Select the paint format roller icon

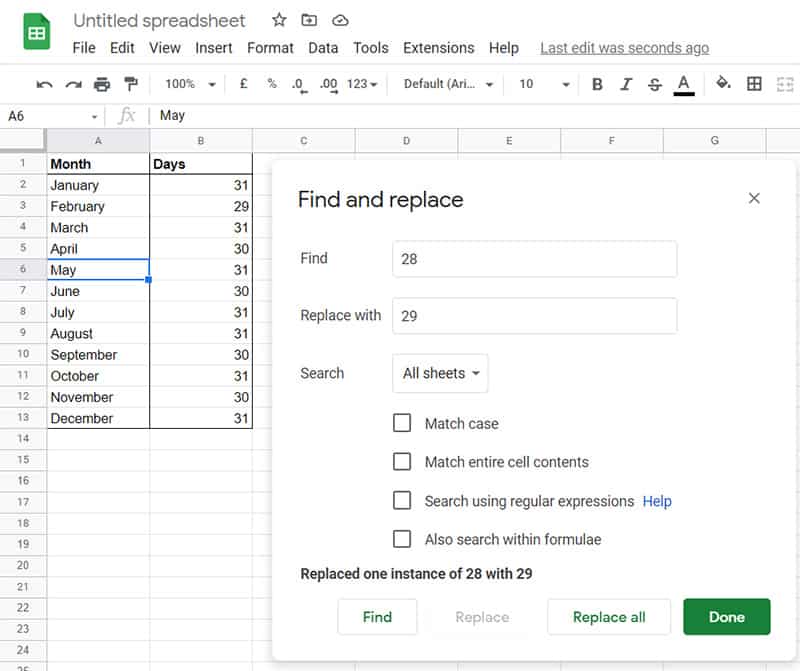(131, 85)
